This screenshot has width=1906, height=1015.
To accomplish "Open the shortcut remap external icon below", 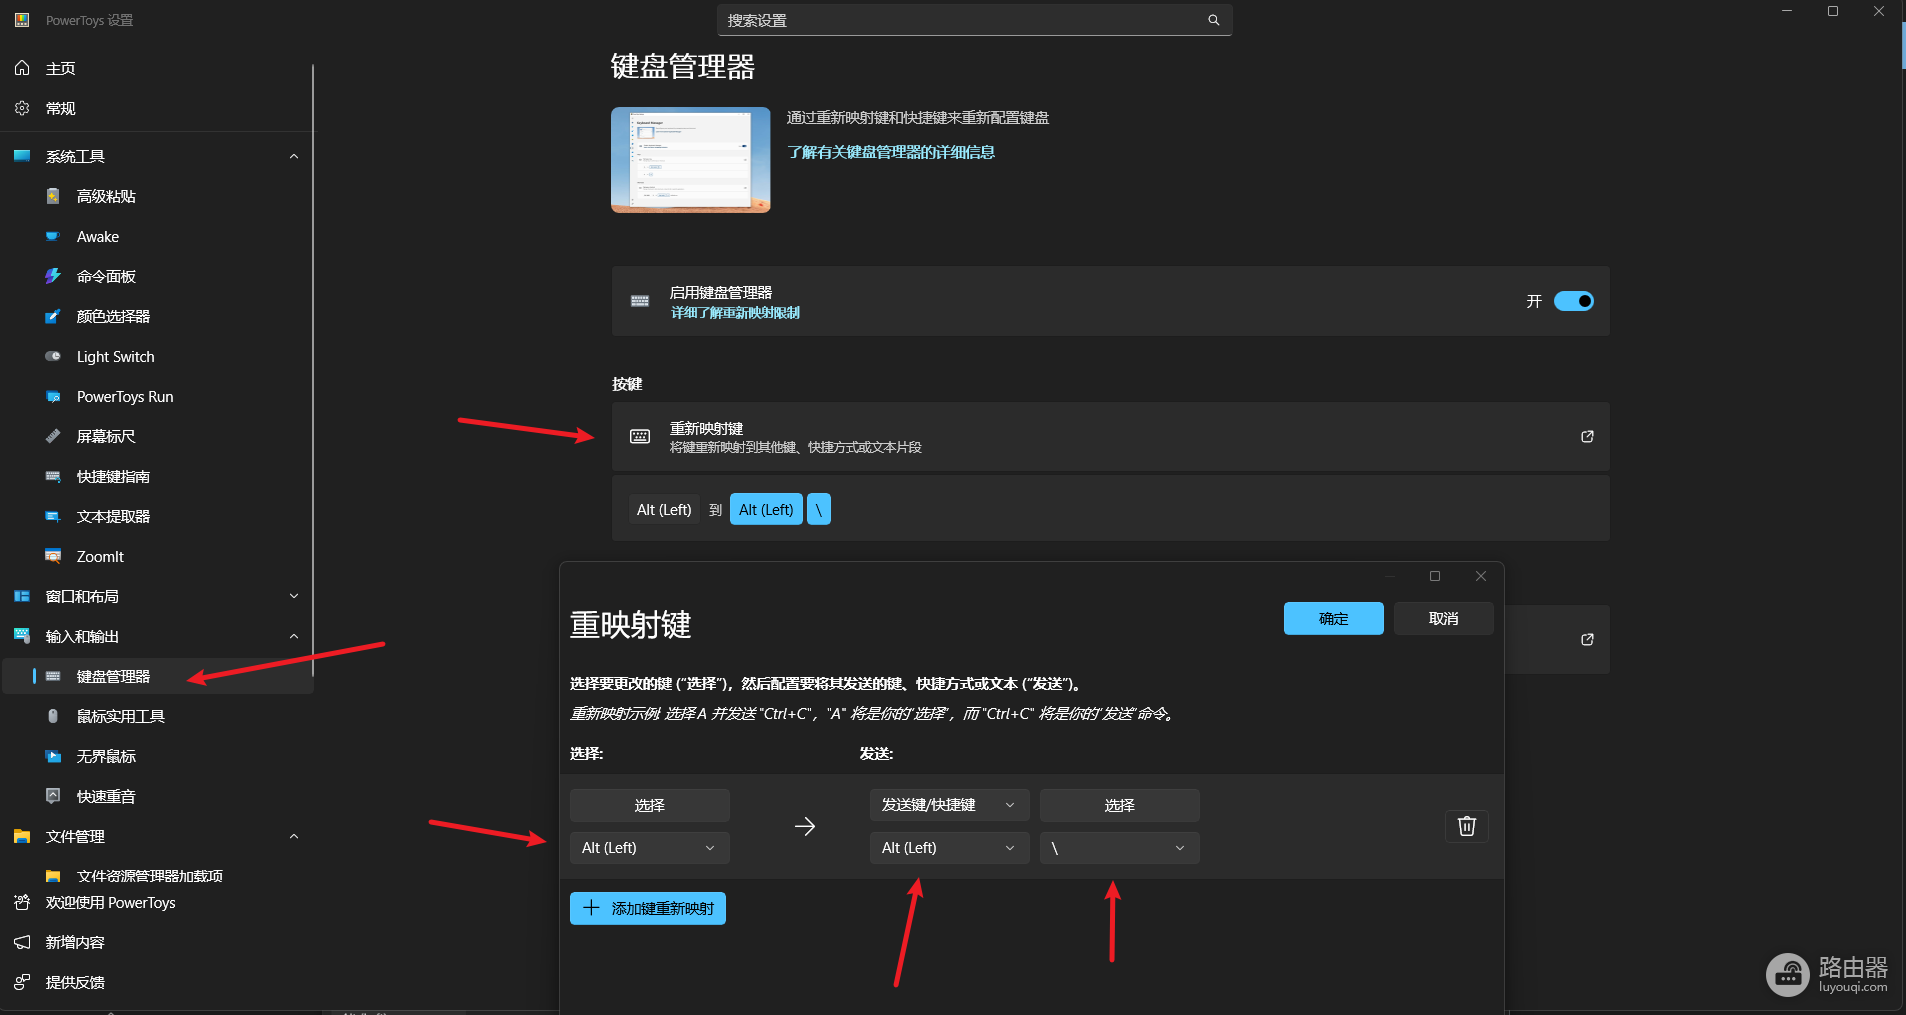I will tap(1587, 639).
